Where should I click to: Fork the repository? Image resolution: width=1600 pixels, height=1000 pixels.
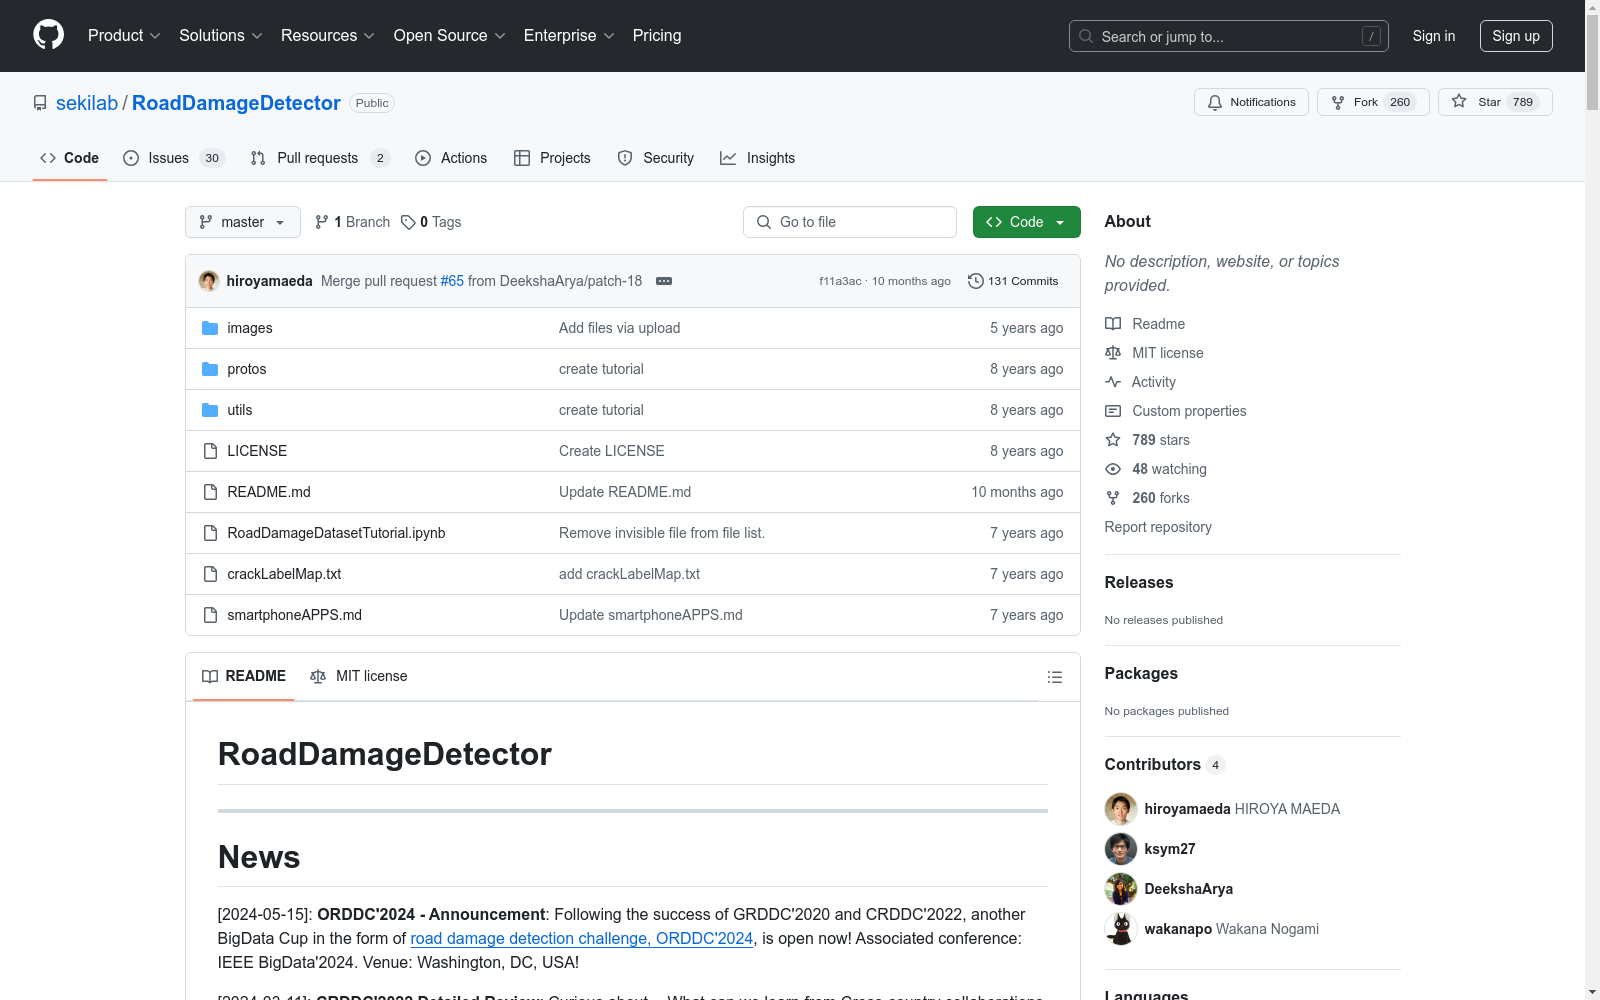click(1373, 102)
